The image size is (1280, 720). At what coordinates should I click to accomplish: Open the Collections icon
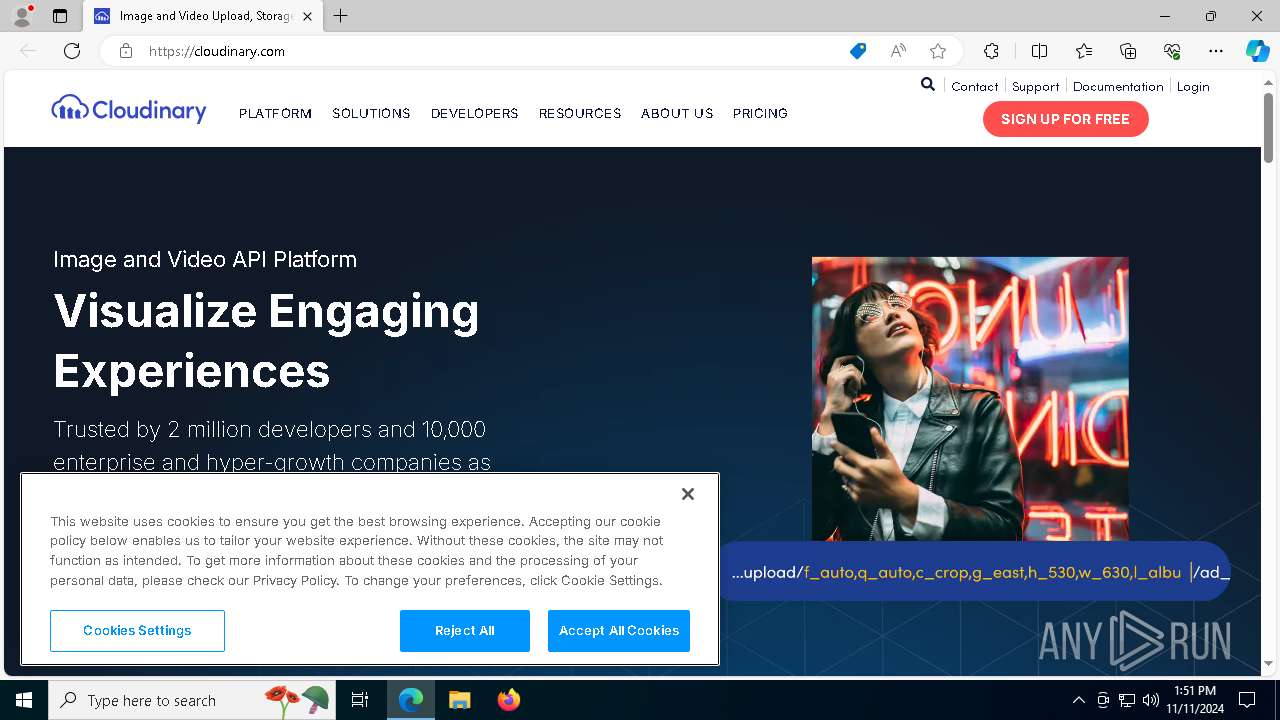[x=1128, y=51]
